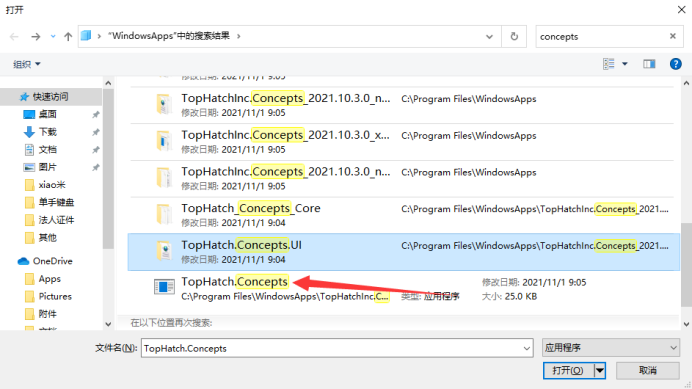Screen dimensions: 692x389
Task: Open the 组织 menu
Action: coord(27,64)
